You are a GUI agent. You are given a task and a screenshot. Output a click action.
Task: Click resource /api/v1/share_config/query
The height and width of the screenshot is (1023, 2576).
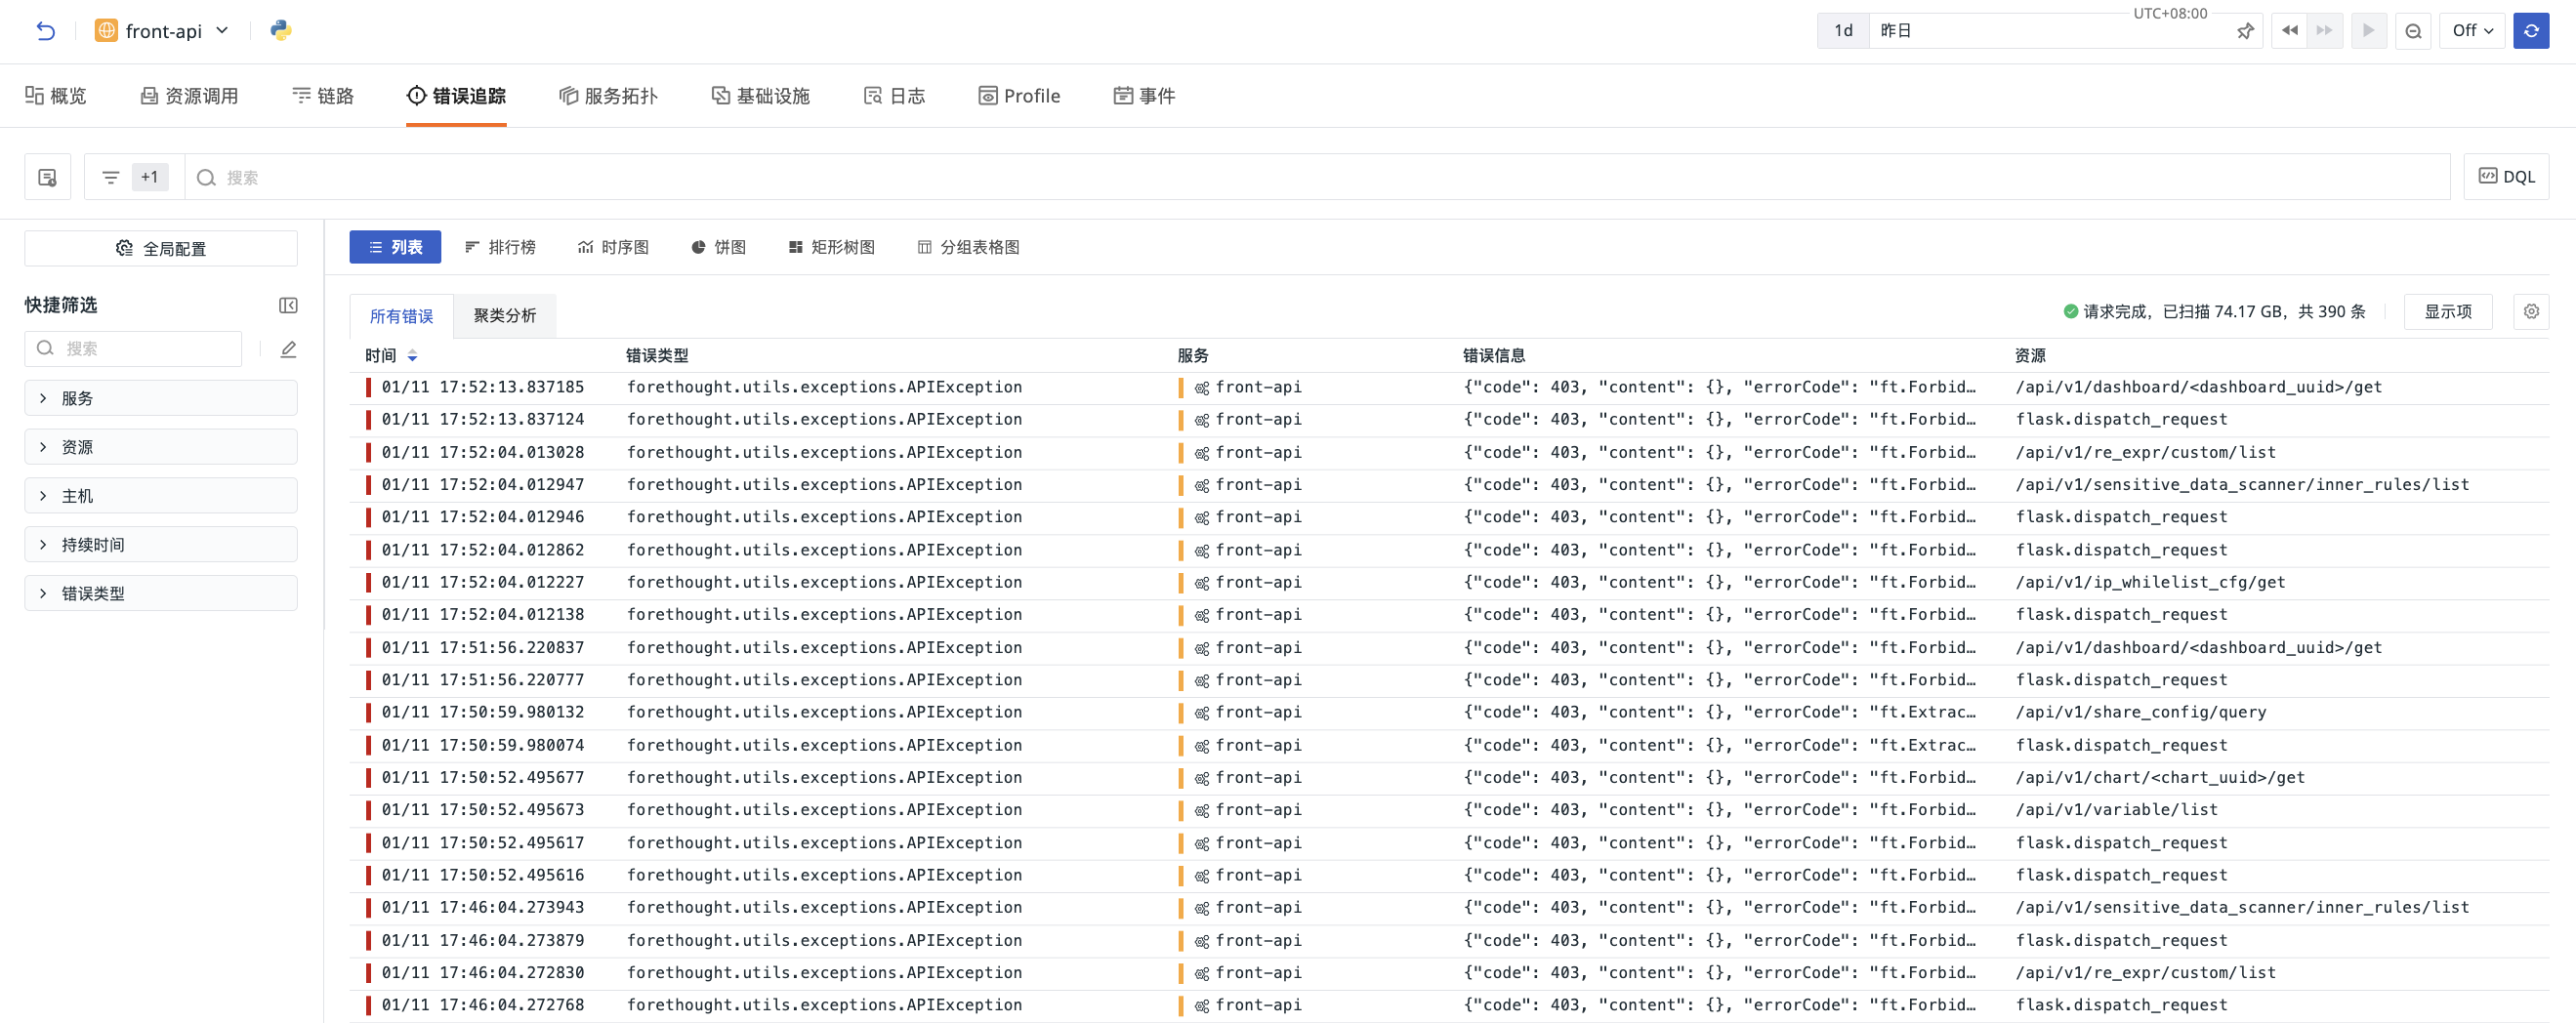click(x=2141, y=713)
